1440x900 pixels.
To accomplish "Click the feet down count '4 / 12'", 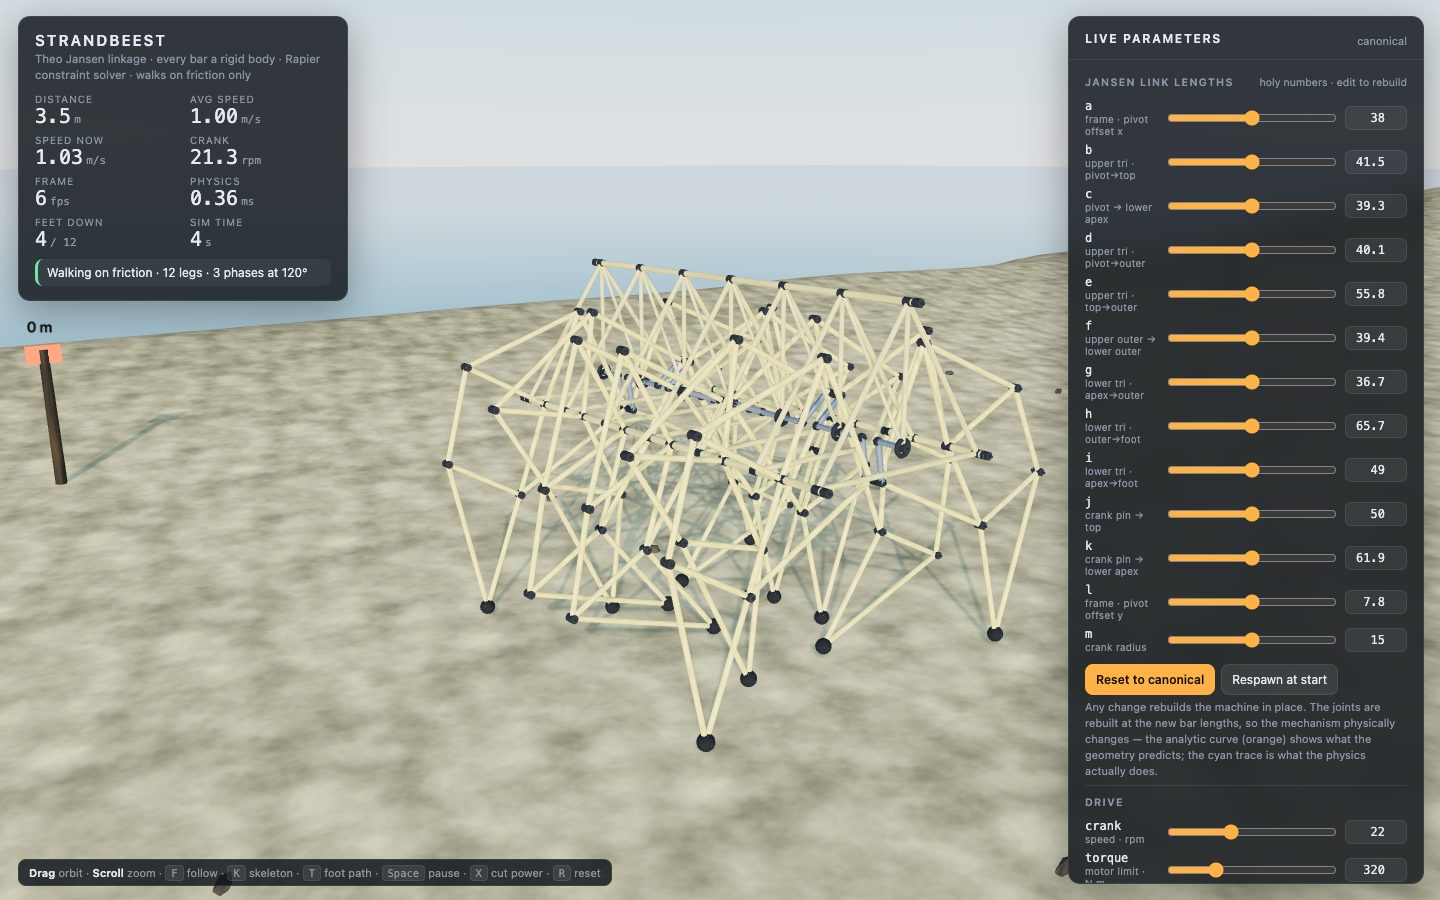I will (x=56, y=239).
